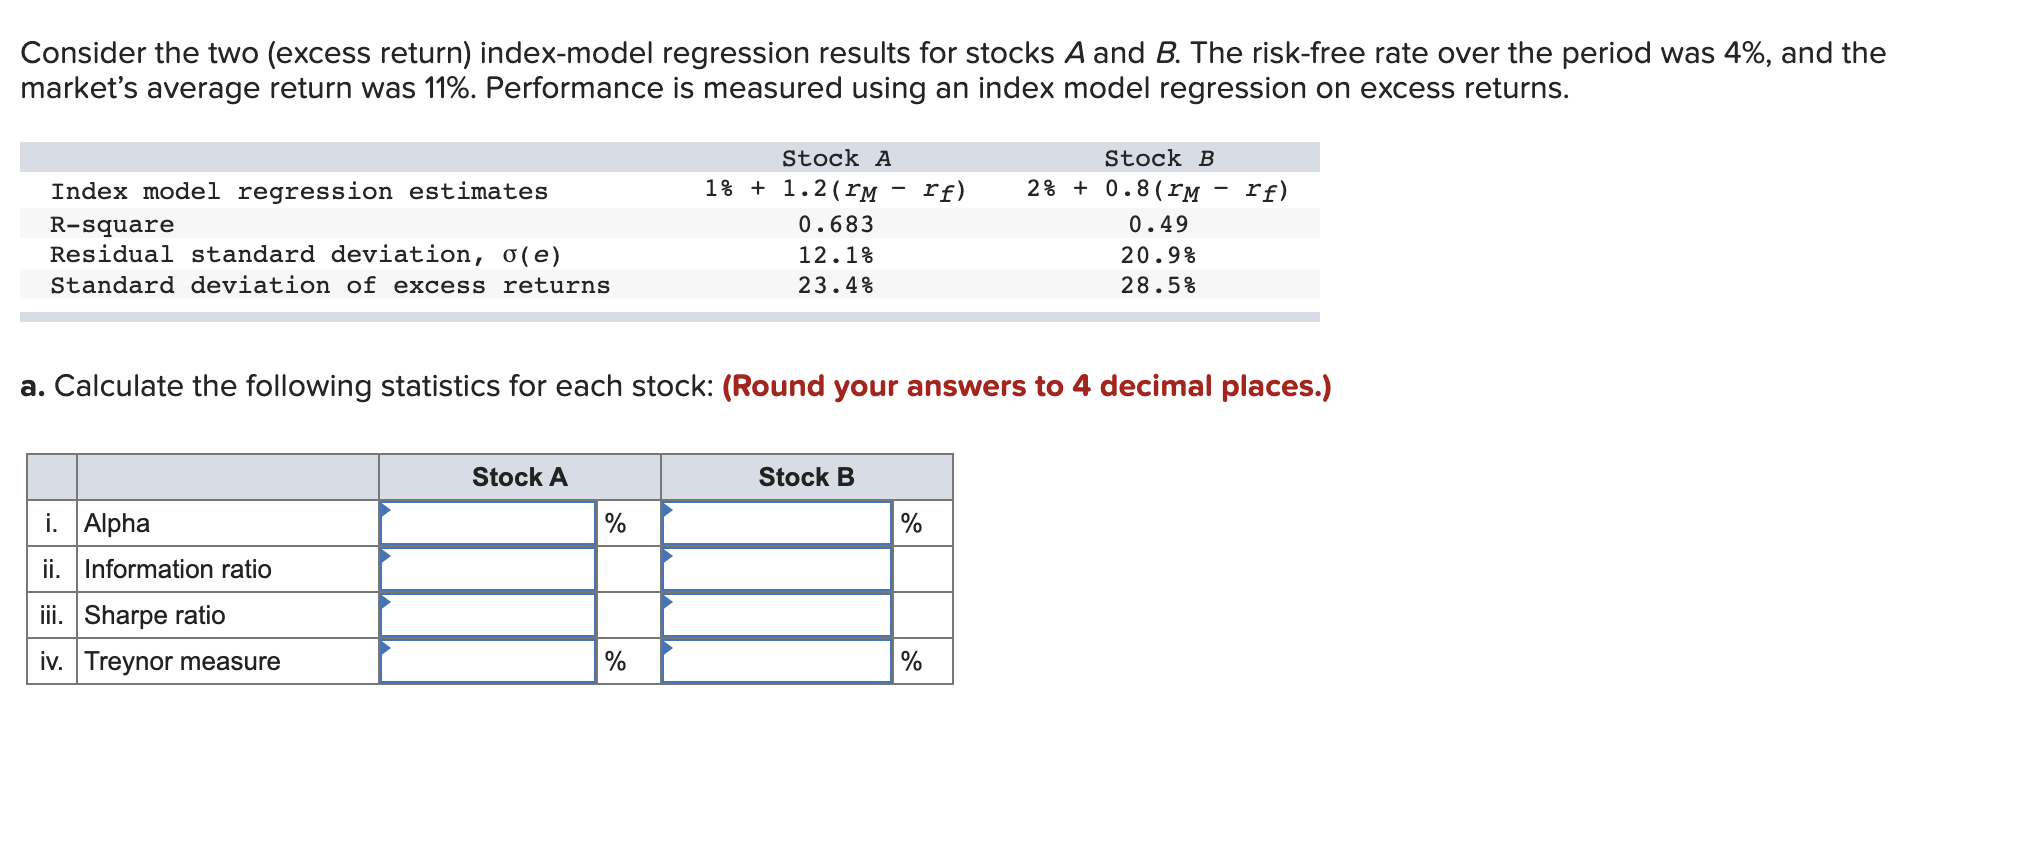Click the Stock B column header in answer table
Image resolution: width=2022 pixels, height=842 pixels.
[x=804, y=477]
